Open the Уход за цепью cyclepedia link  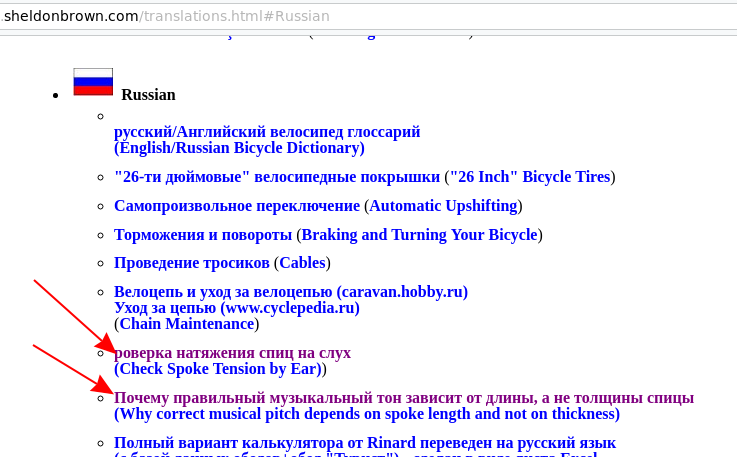click(237, 308)
